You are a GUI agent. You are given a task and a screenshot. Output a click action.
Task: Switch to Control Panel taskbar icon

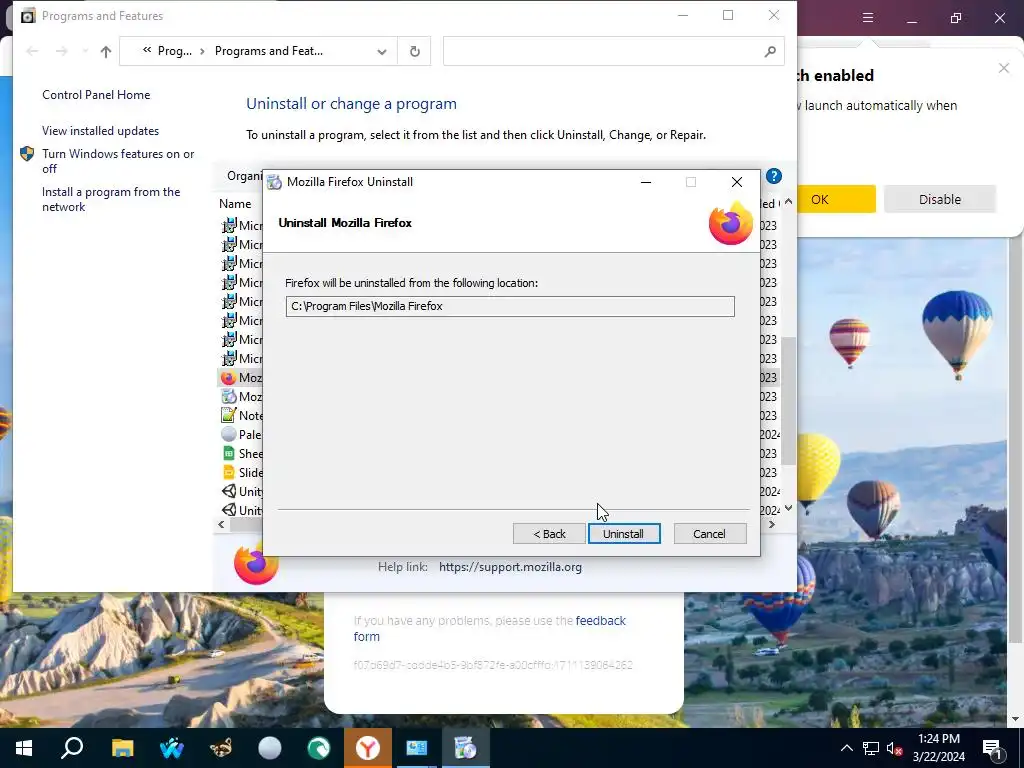tap(417, 748)
